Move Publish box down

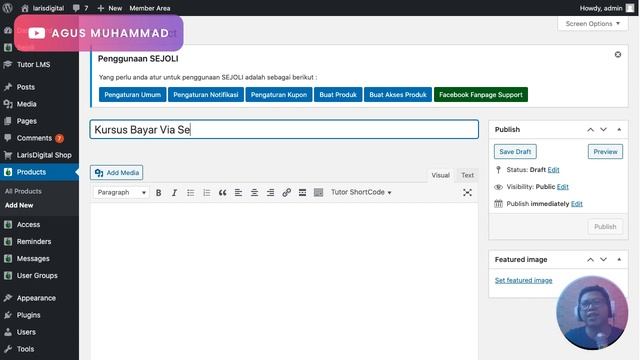pos(603,129)
